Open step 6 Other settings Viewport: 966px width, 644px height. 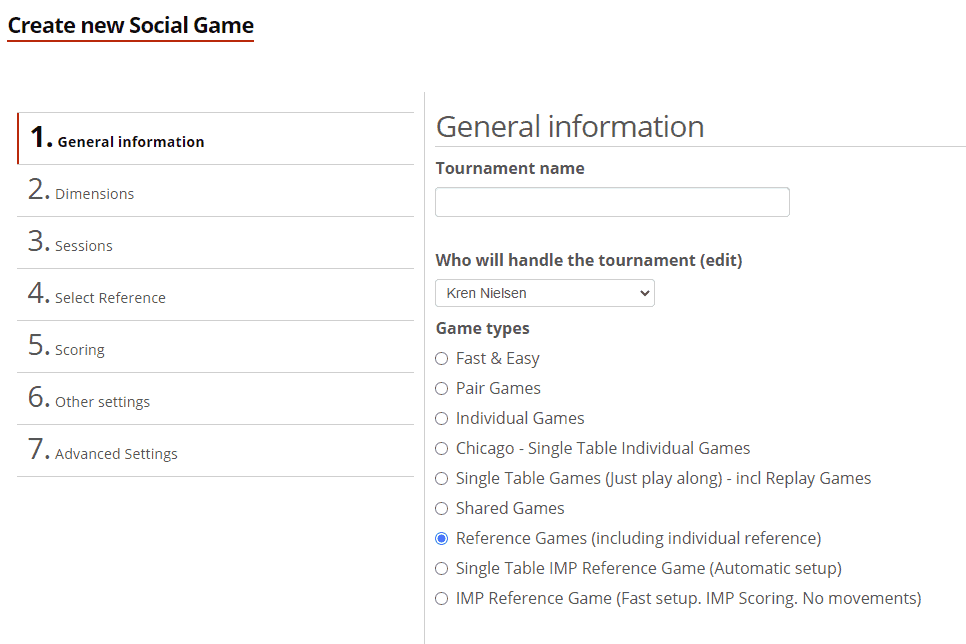[102, 401]
